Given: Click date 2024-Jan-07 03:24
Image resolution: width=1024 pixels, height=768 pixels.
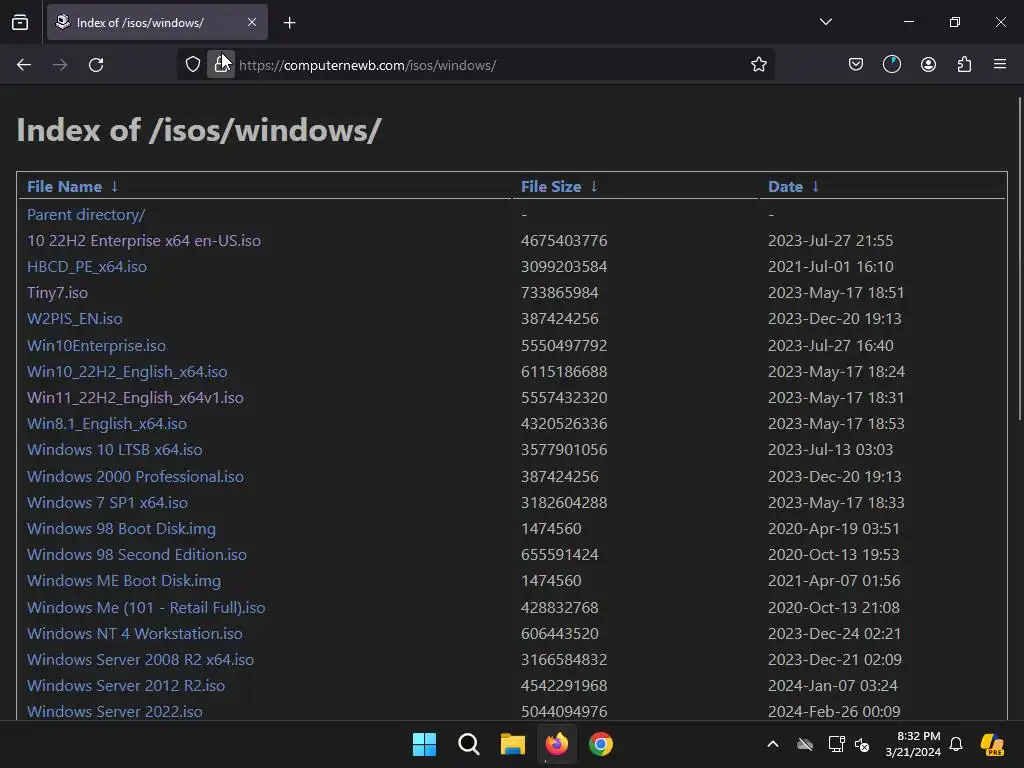Looking at the screenshot, I should pyautogui.click(x=833, y=686).
